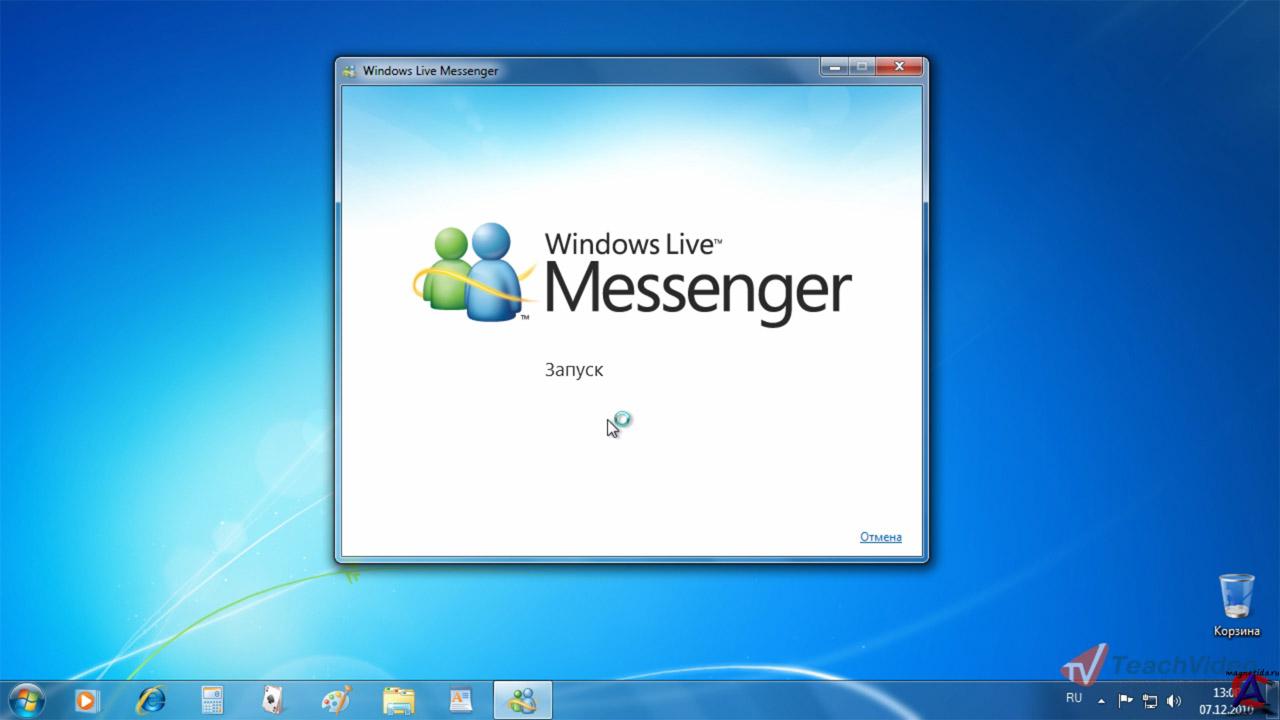Open the volume speaker control
Image resolution: width=1280 pixels, height=720 pixels.
tap(1174, 700)
